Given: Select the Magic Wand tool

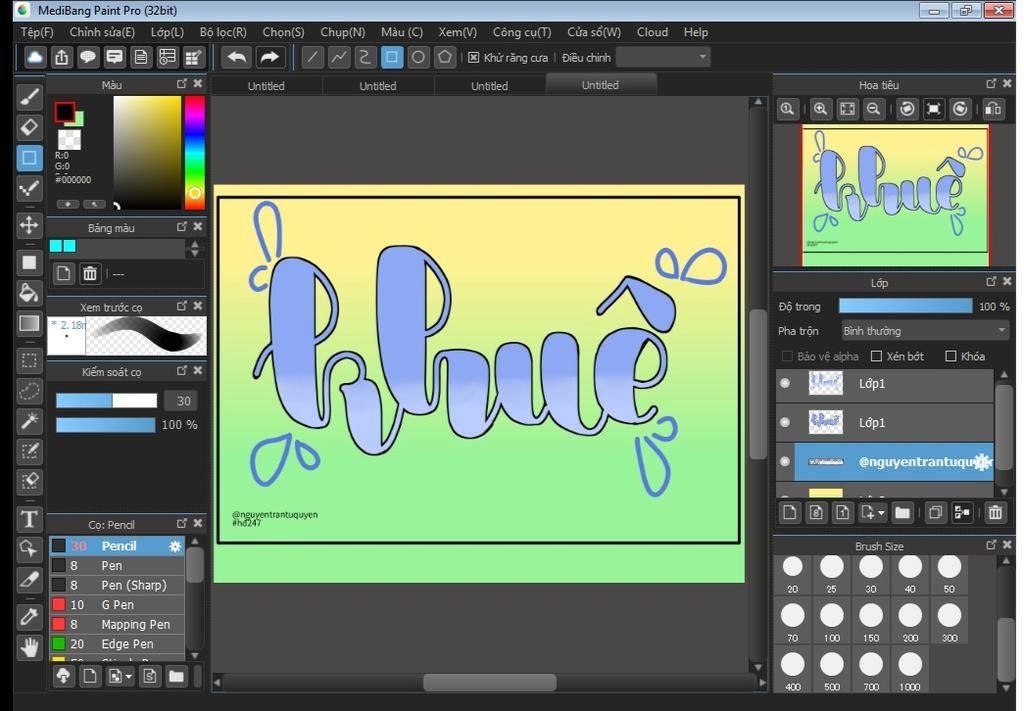Looking at the screenshot, I should click(29, 421).
